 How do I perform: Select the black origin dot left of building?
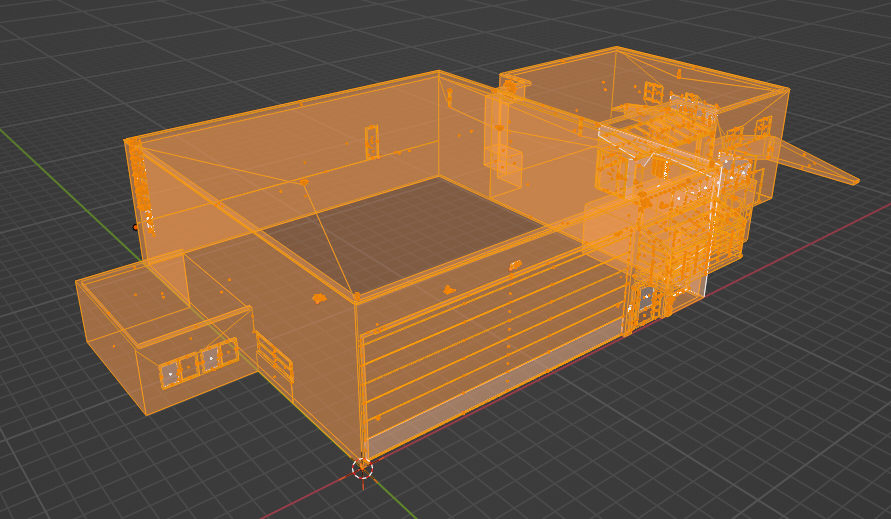(x=136, y=227)
